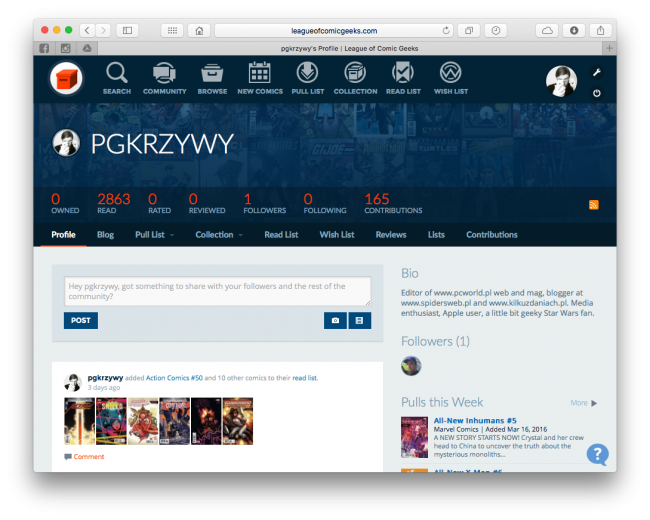Image resolution: width=650 pixels, height=520 pixels.
Task: Click the pgkrzywy username in the post
Action: pos(105,377)
